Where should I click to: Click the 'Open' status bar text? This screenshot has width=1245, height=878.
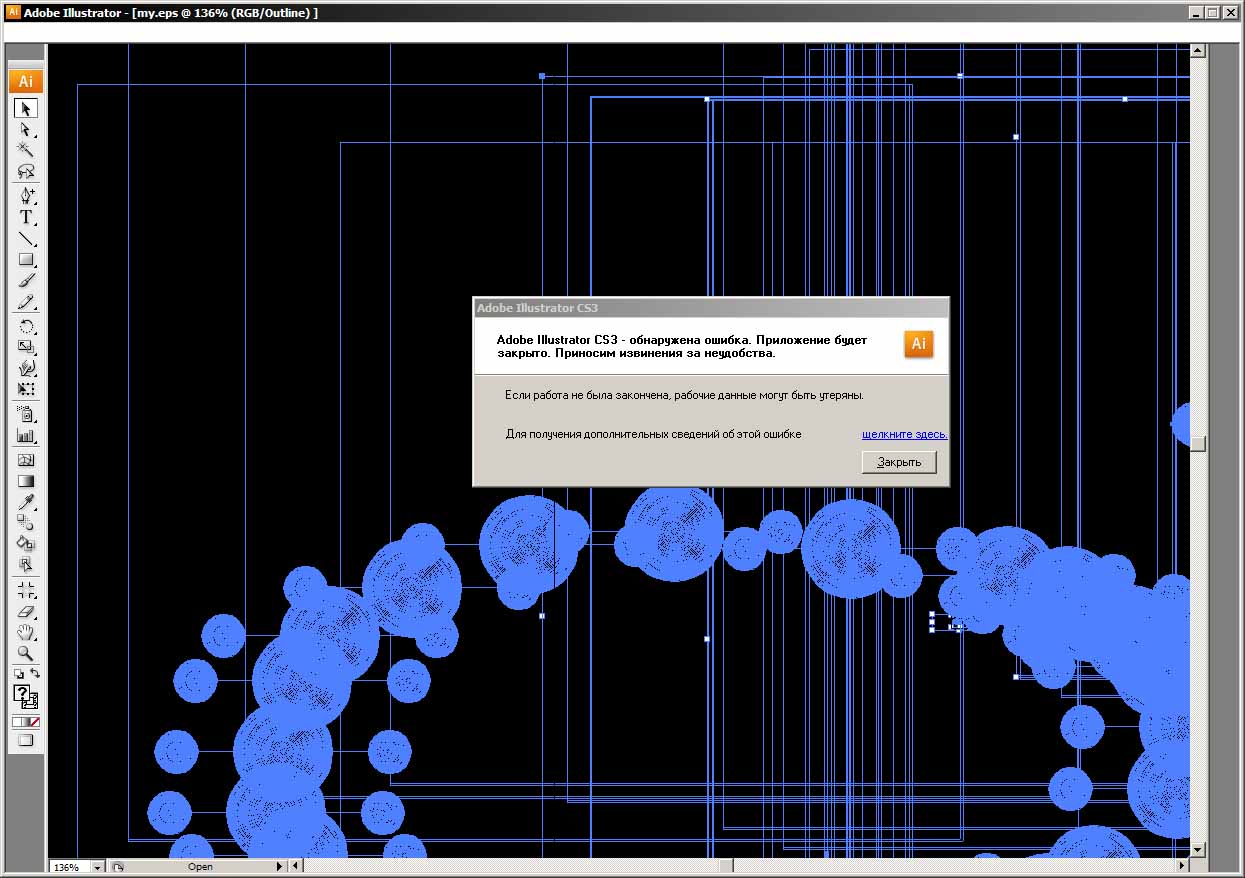[200, 867]
